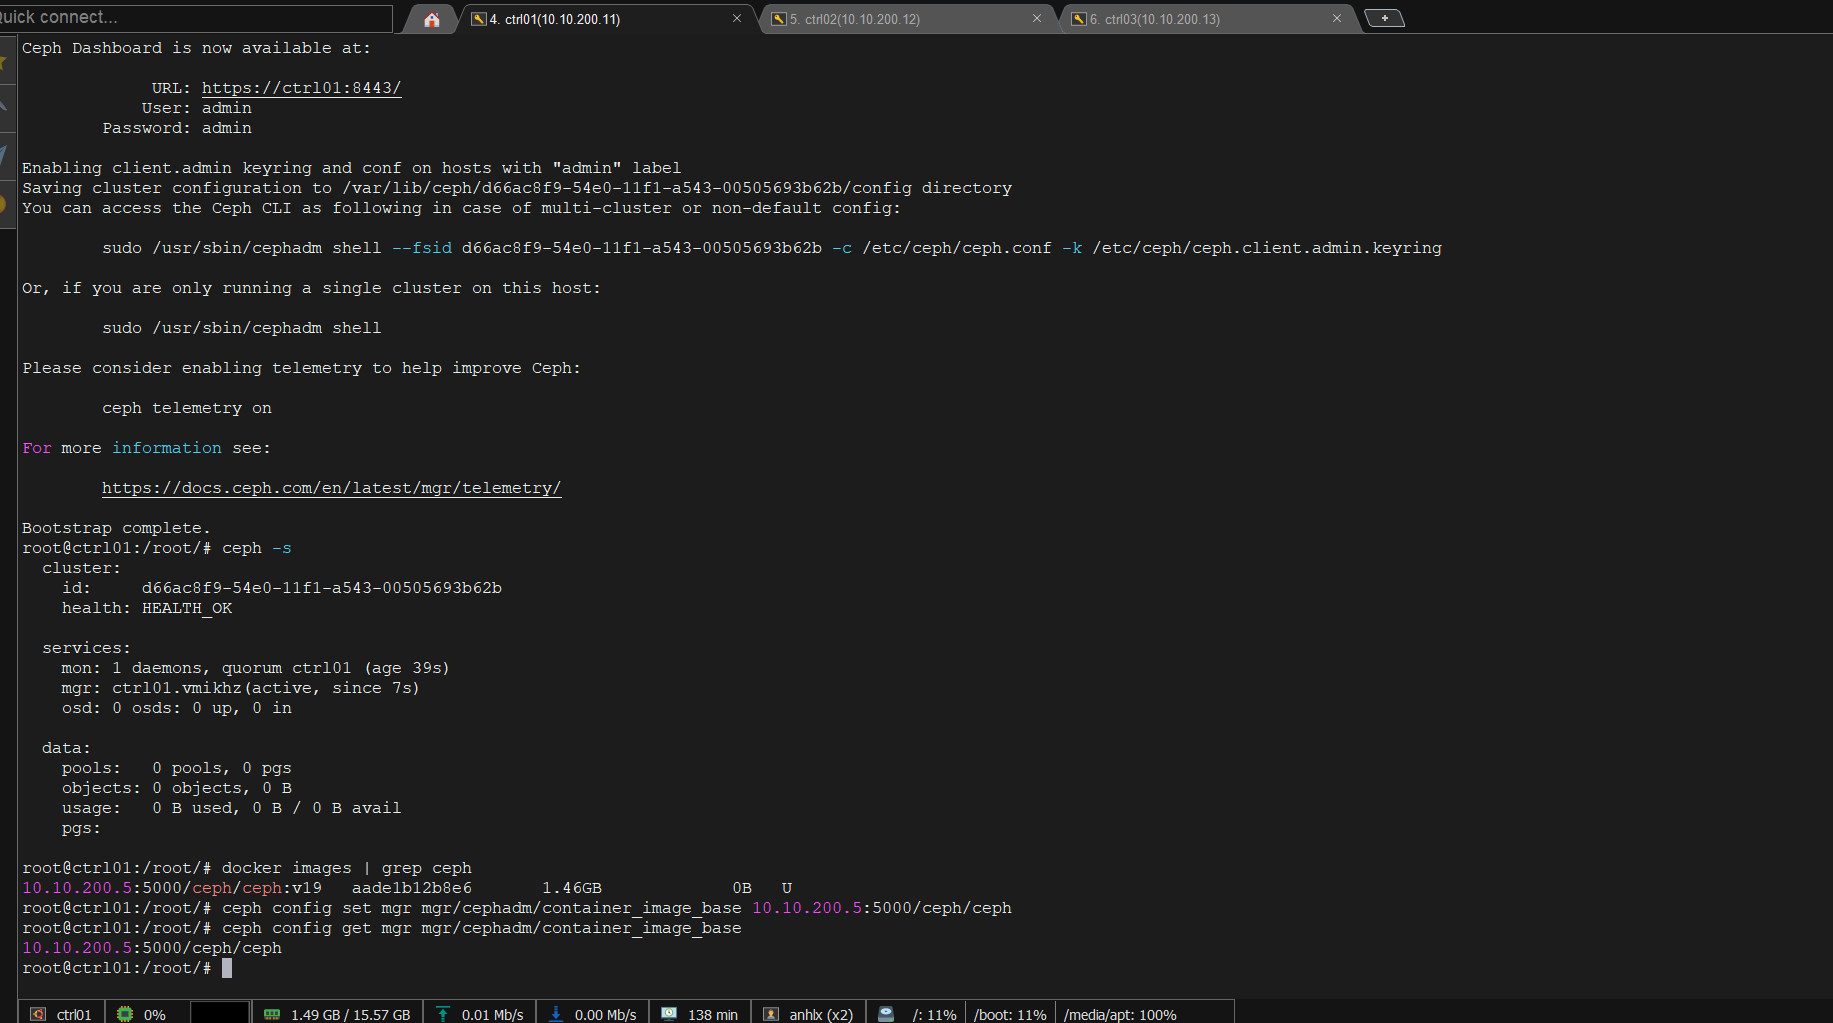Click the 'ceph telemetry on' command text
The image size is (1833, 1023).
[187, 408]
